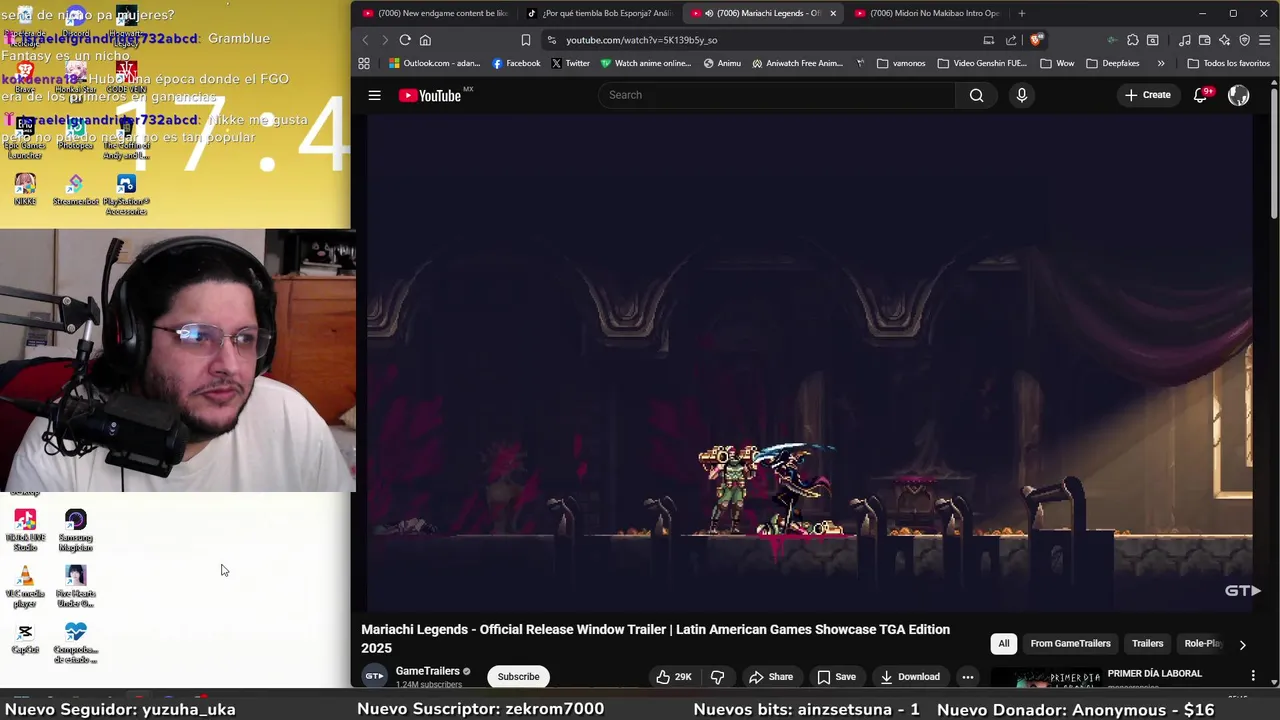
Task: Open Outlook.com bookmark
Action: 434,63
